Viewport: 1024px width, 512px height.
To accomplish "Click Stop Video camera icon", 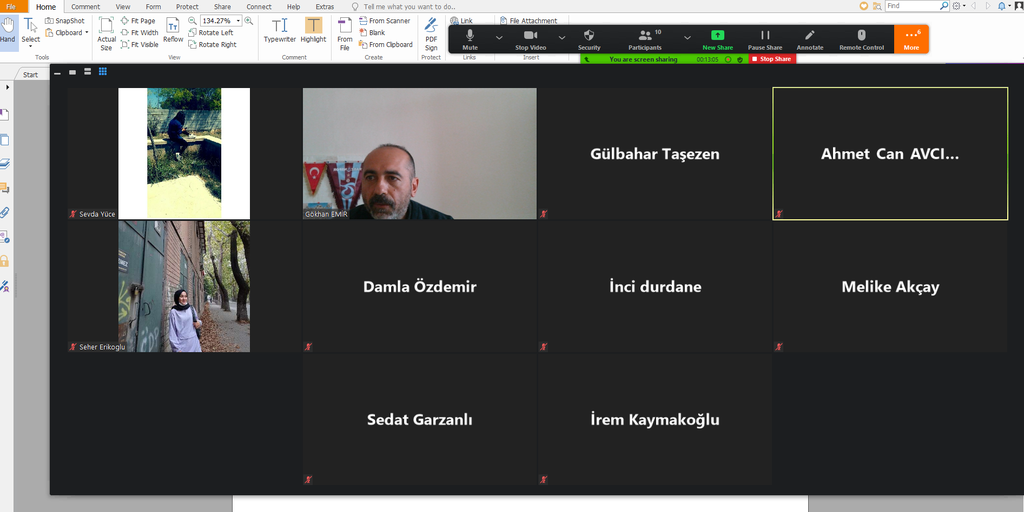I will pyautogui.click(x=530, y=38).
